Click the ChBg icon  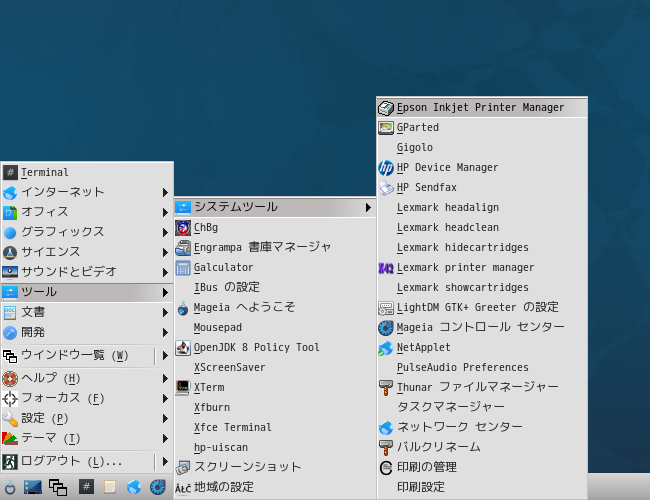pyautogui.click(x=183, y=228)
